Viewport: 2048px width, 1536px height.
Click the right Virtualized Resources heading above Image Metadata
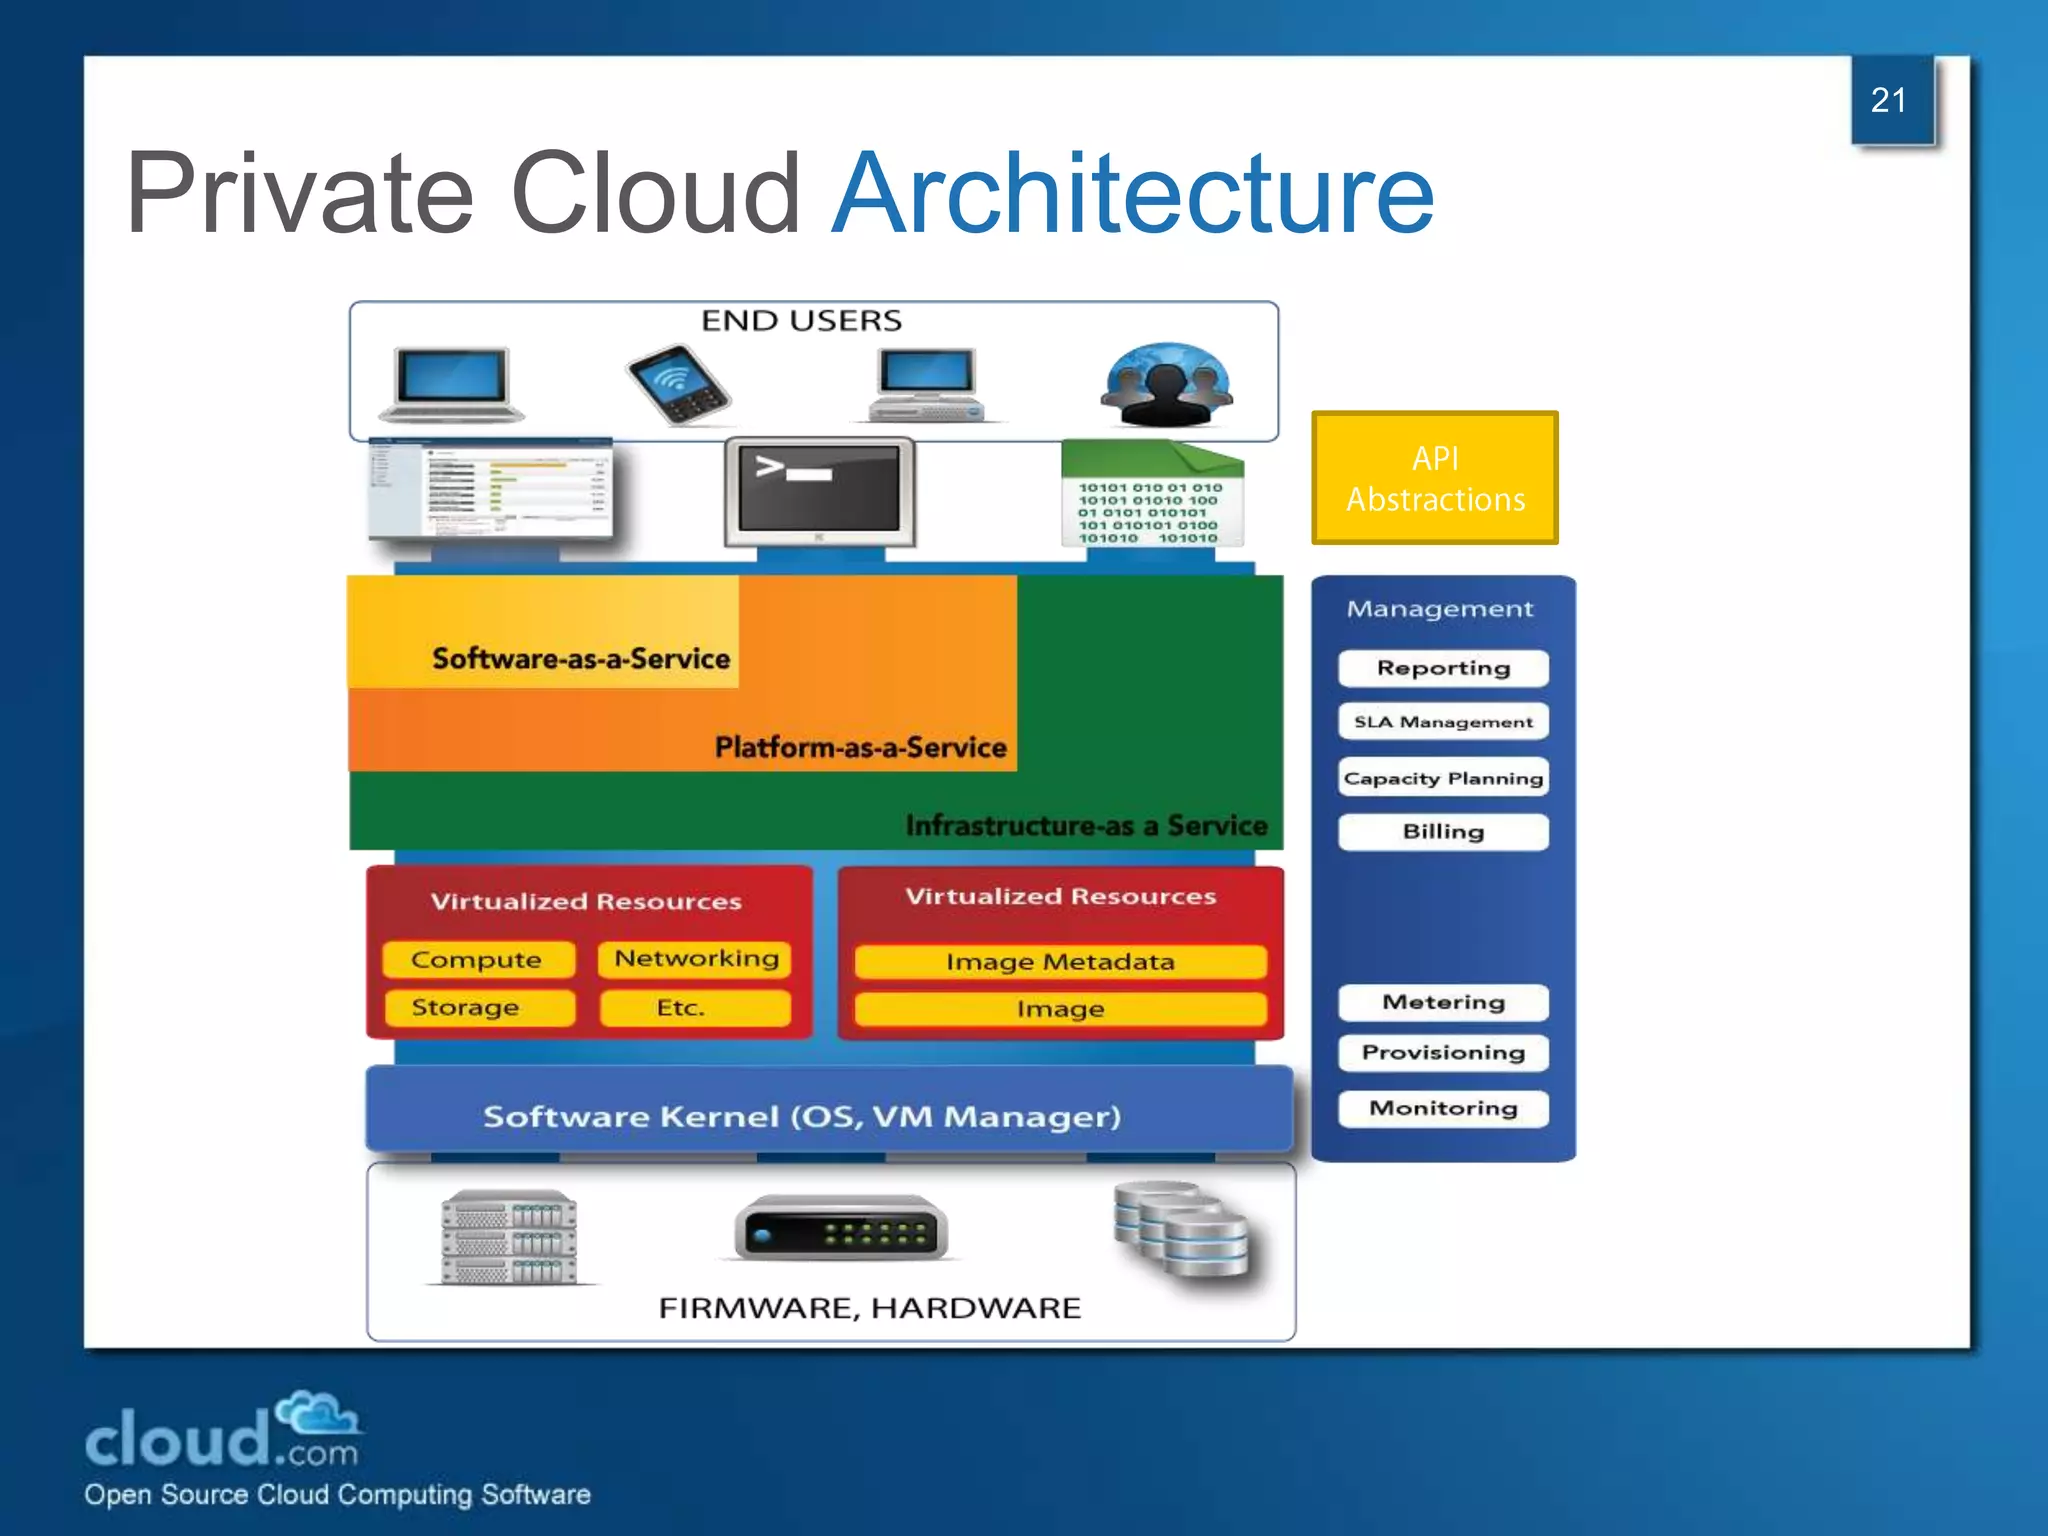click(1060, 896)
